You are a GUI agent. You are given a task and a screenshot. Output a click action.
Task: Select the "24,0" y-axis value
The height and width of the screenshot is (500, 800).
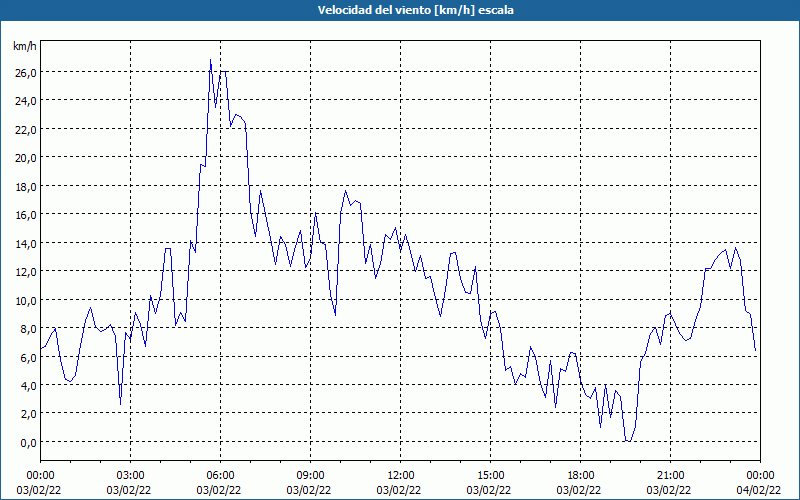(28, 101)
